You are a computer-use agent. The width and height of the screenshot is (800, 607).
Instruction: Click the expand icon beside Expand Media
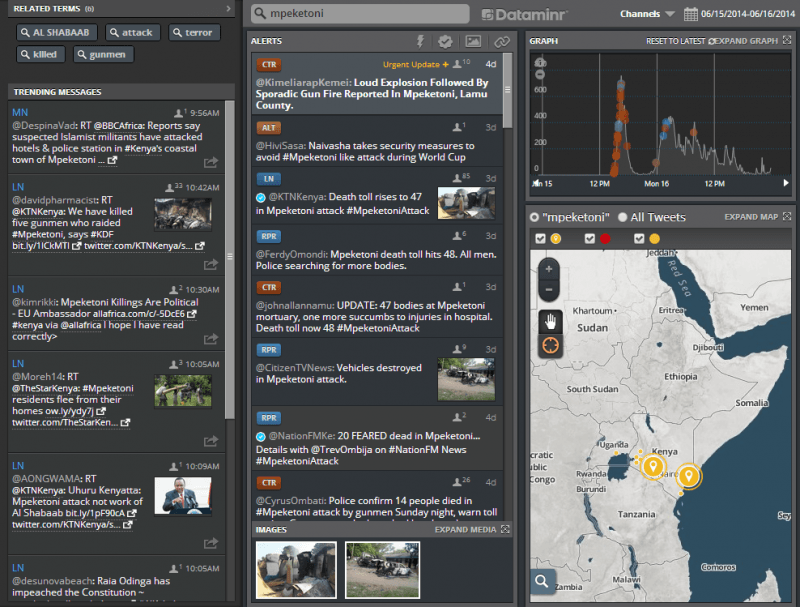pyautogui.click(x=505, y=529)
